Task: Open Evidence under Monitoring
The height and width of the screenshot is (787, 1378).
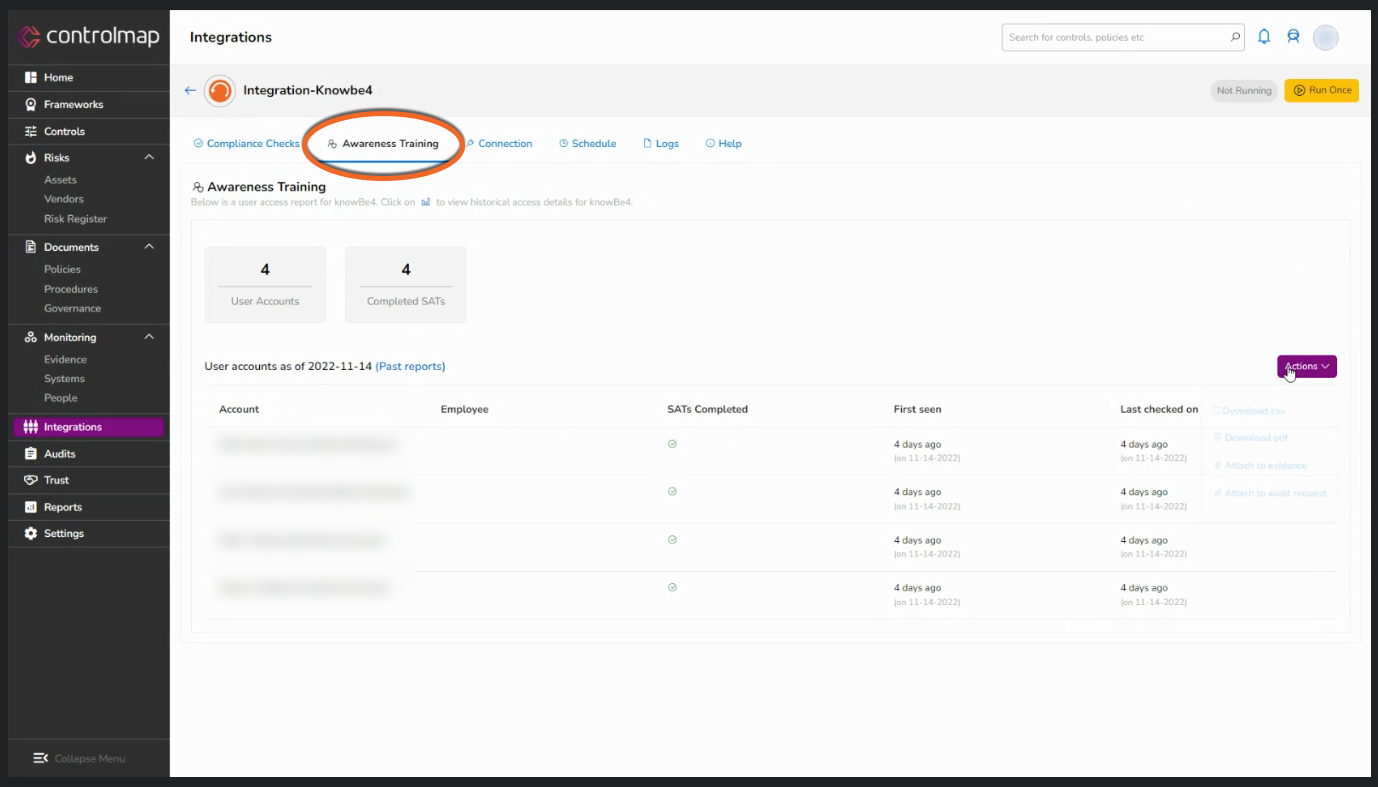Action: pos(65,359)
